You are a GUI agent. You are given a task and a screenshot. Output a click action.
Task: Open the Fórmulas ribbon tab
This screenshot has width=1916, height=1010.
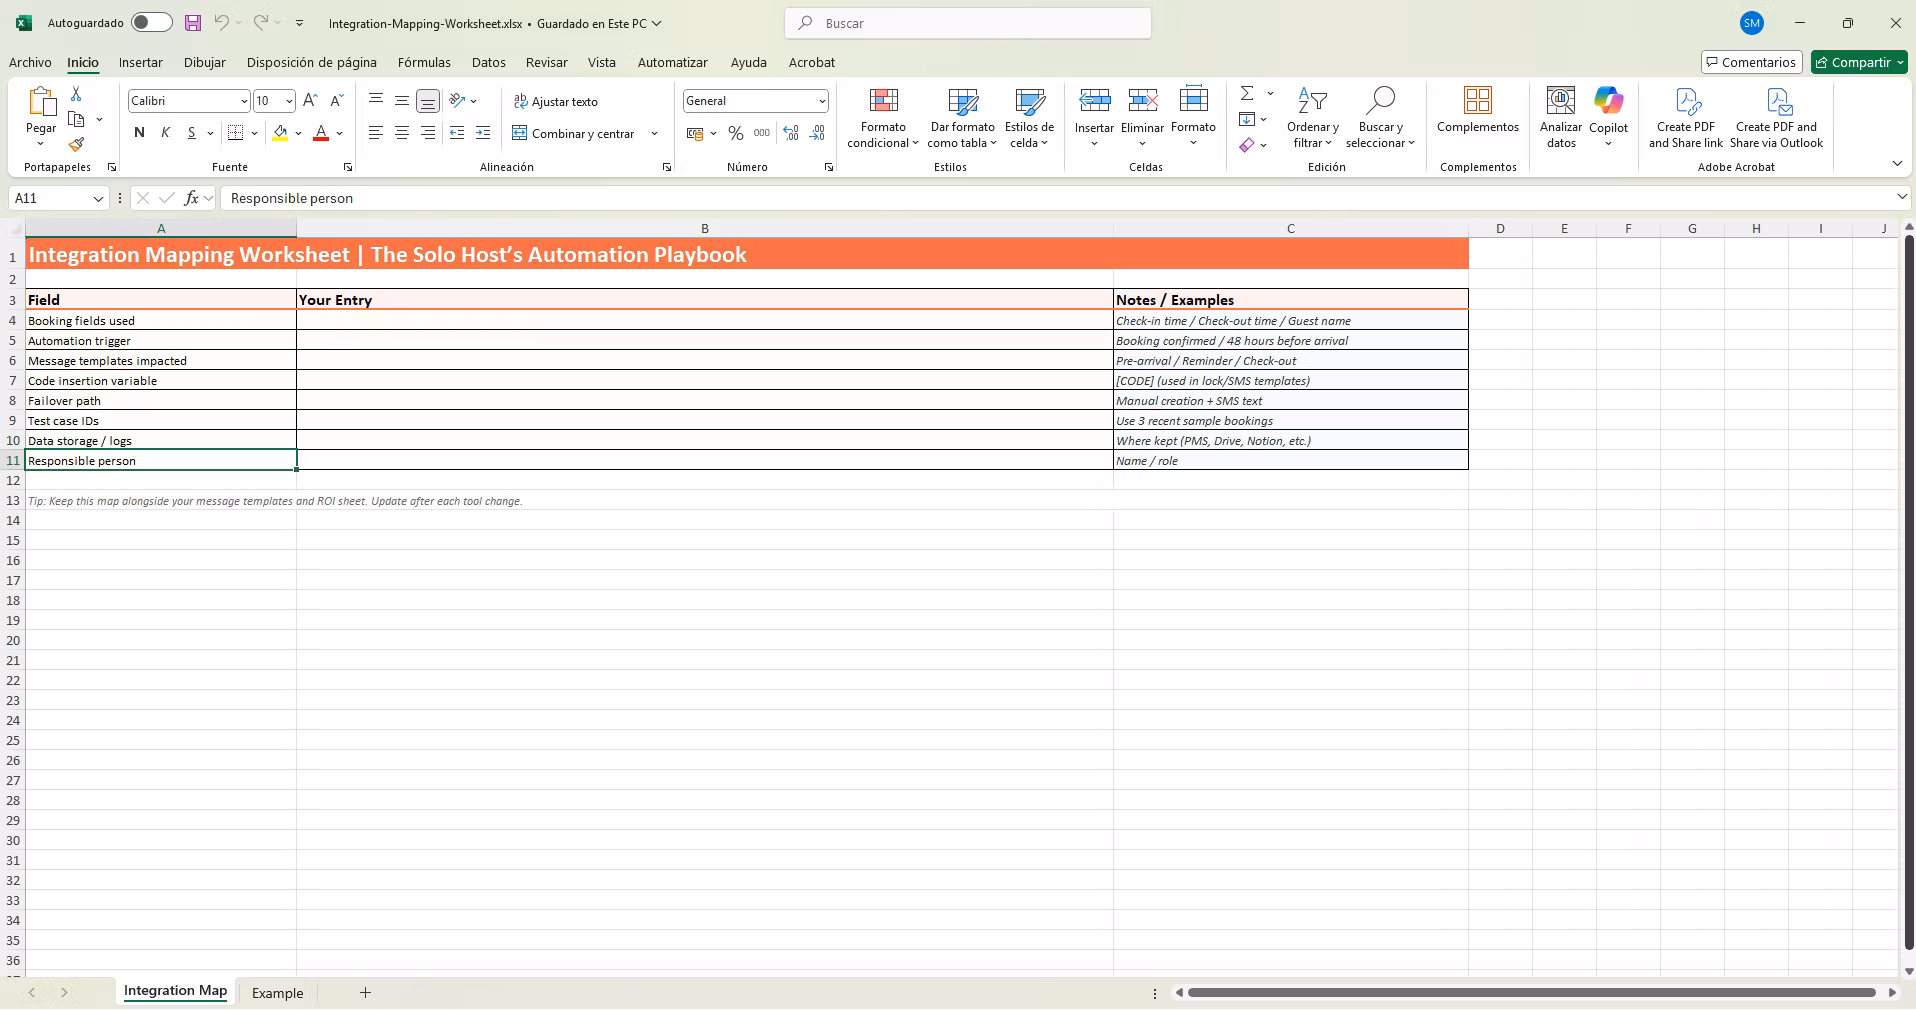pos(424,62)
